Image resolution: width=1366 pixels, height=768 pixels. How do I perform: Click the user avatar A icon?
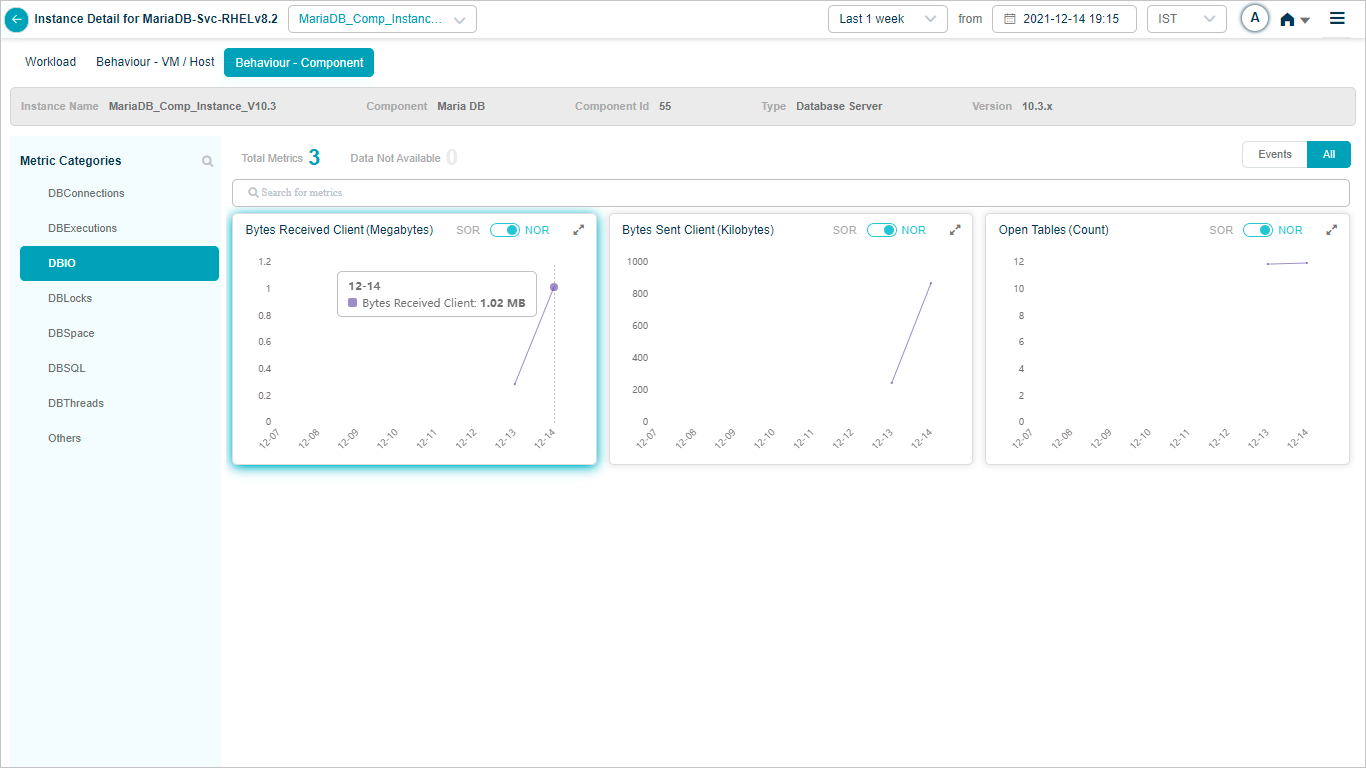1254,19
